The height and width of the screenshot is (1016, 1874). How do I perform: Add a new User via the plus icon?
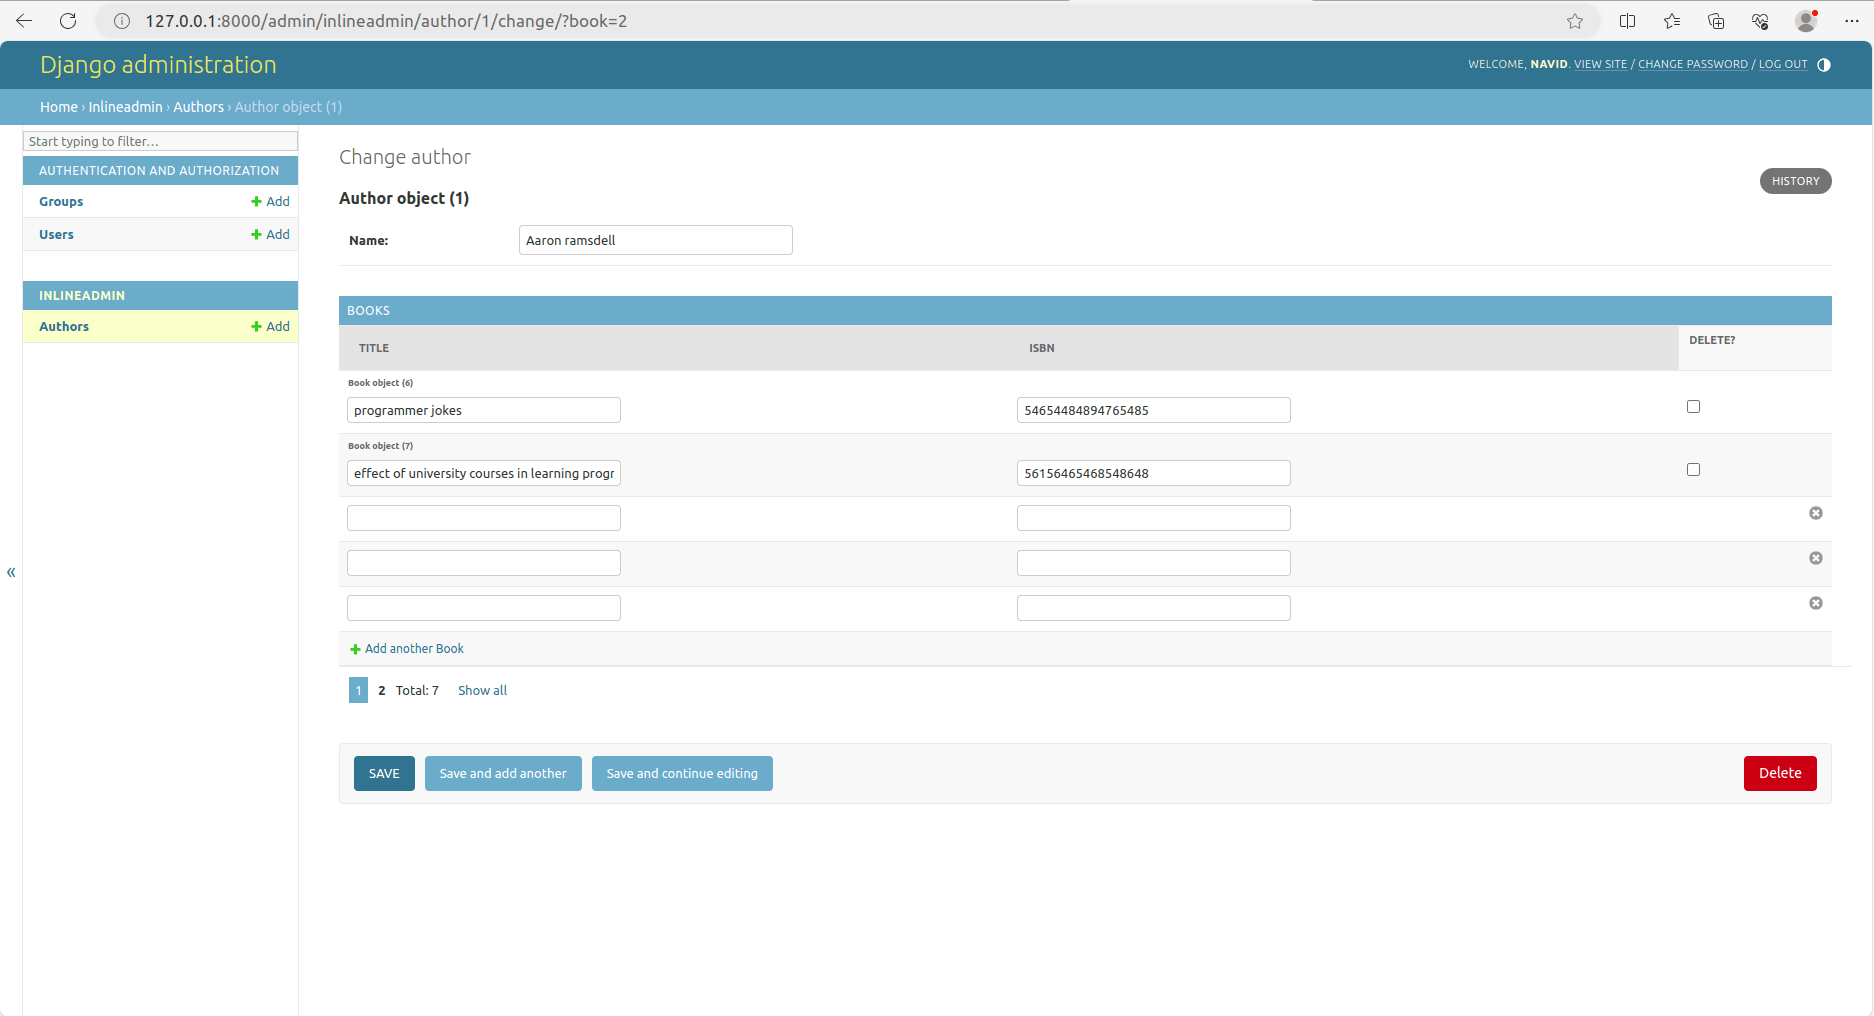point(270,234)
